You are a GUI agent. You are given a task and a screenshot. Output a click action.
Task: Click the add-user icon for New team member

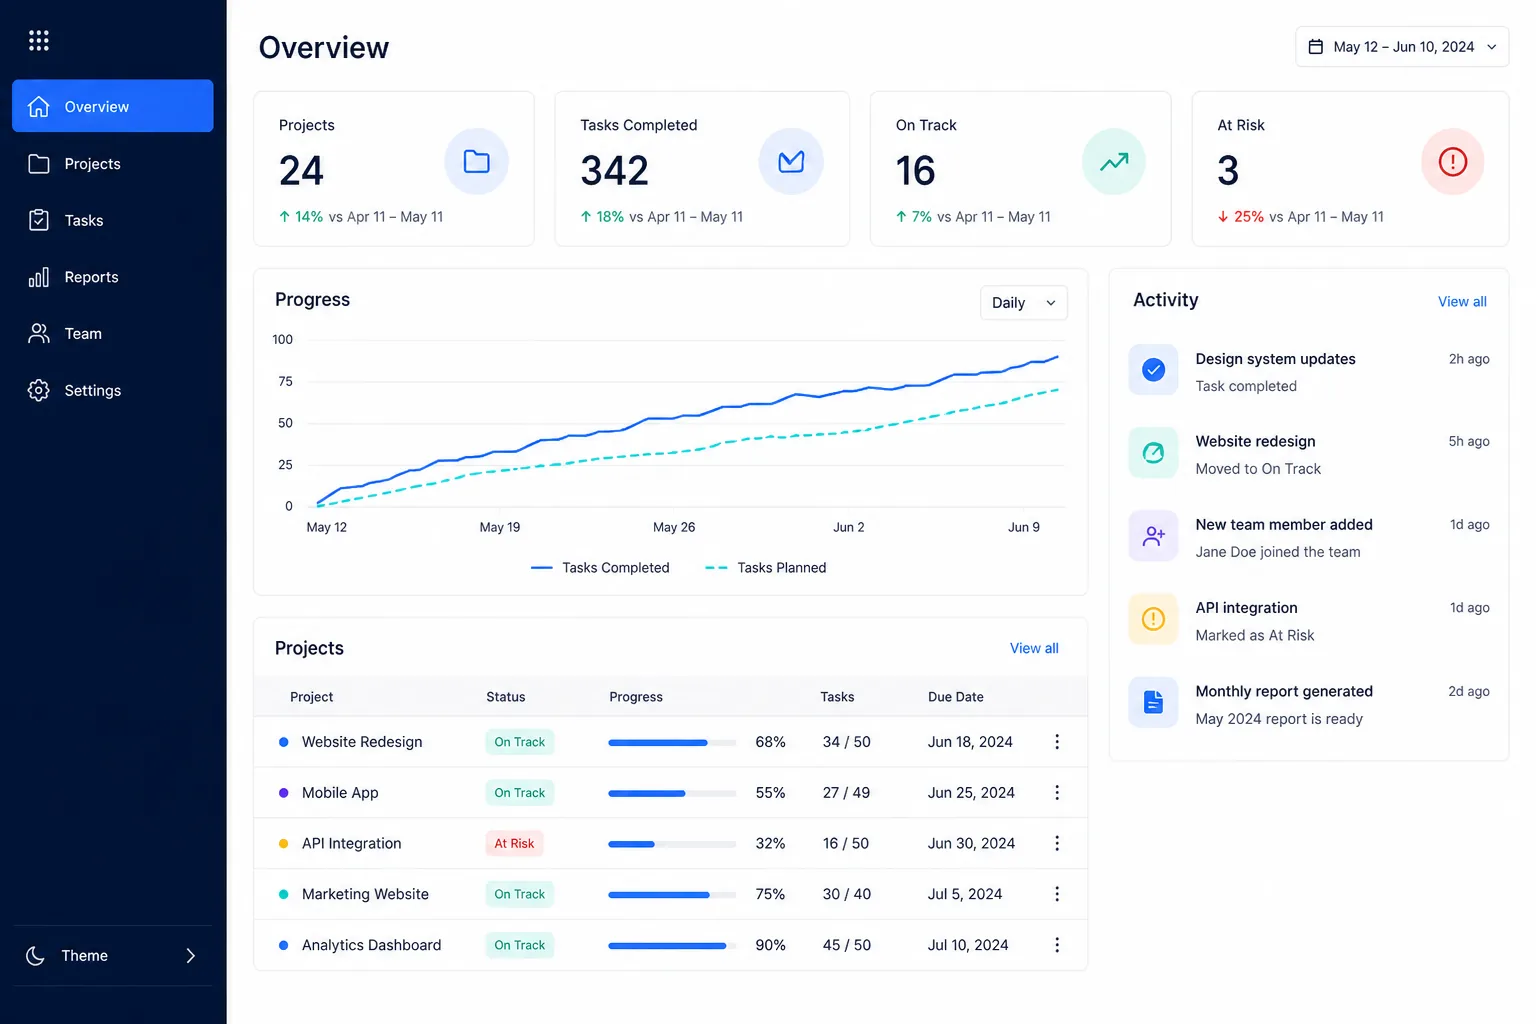click(x=1153, y=536)
